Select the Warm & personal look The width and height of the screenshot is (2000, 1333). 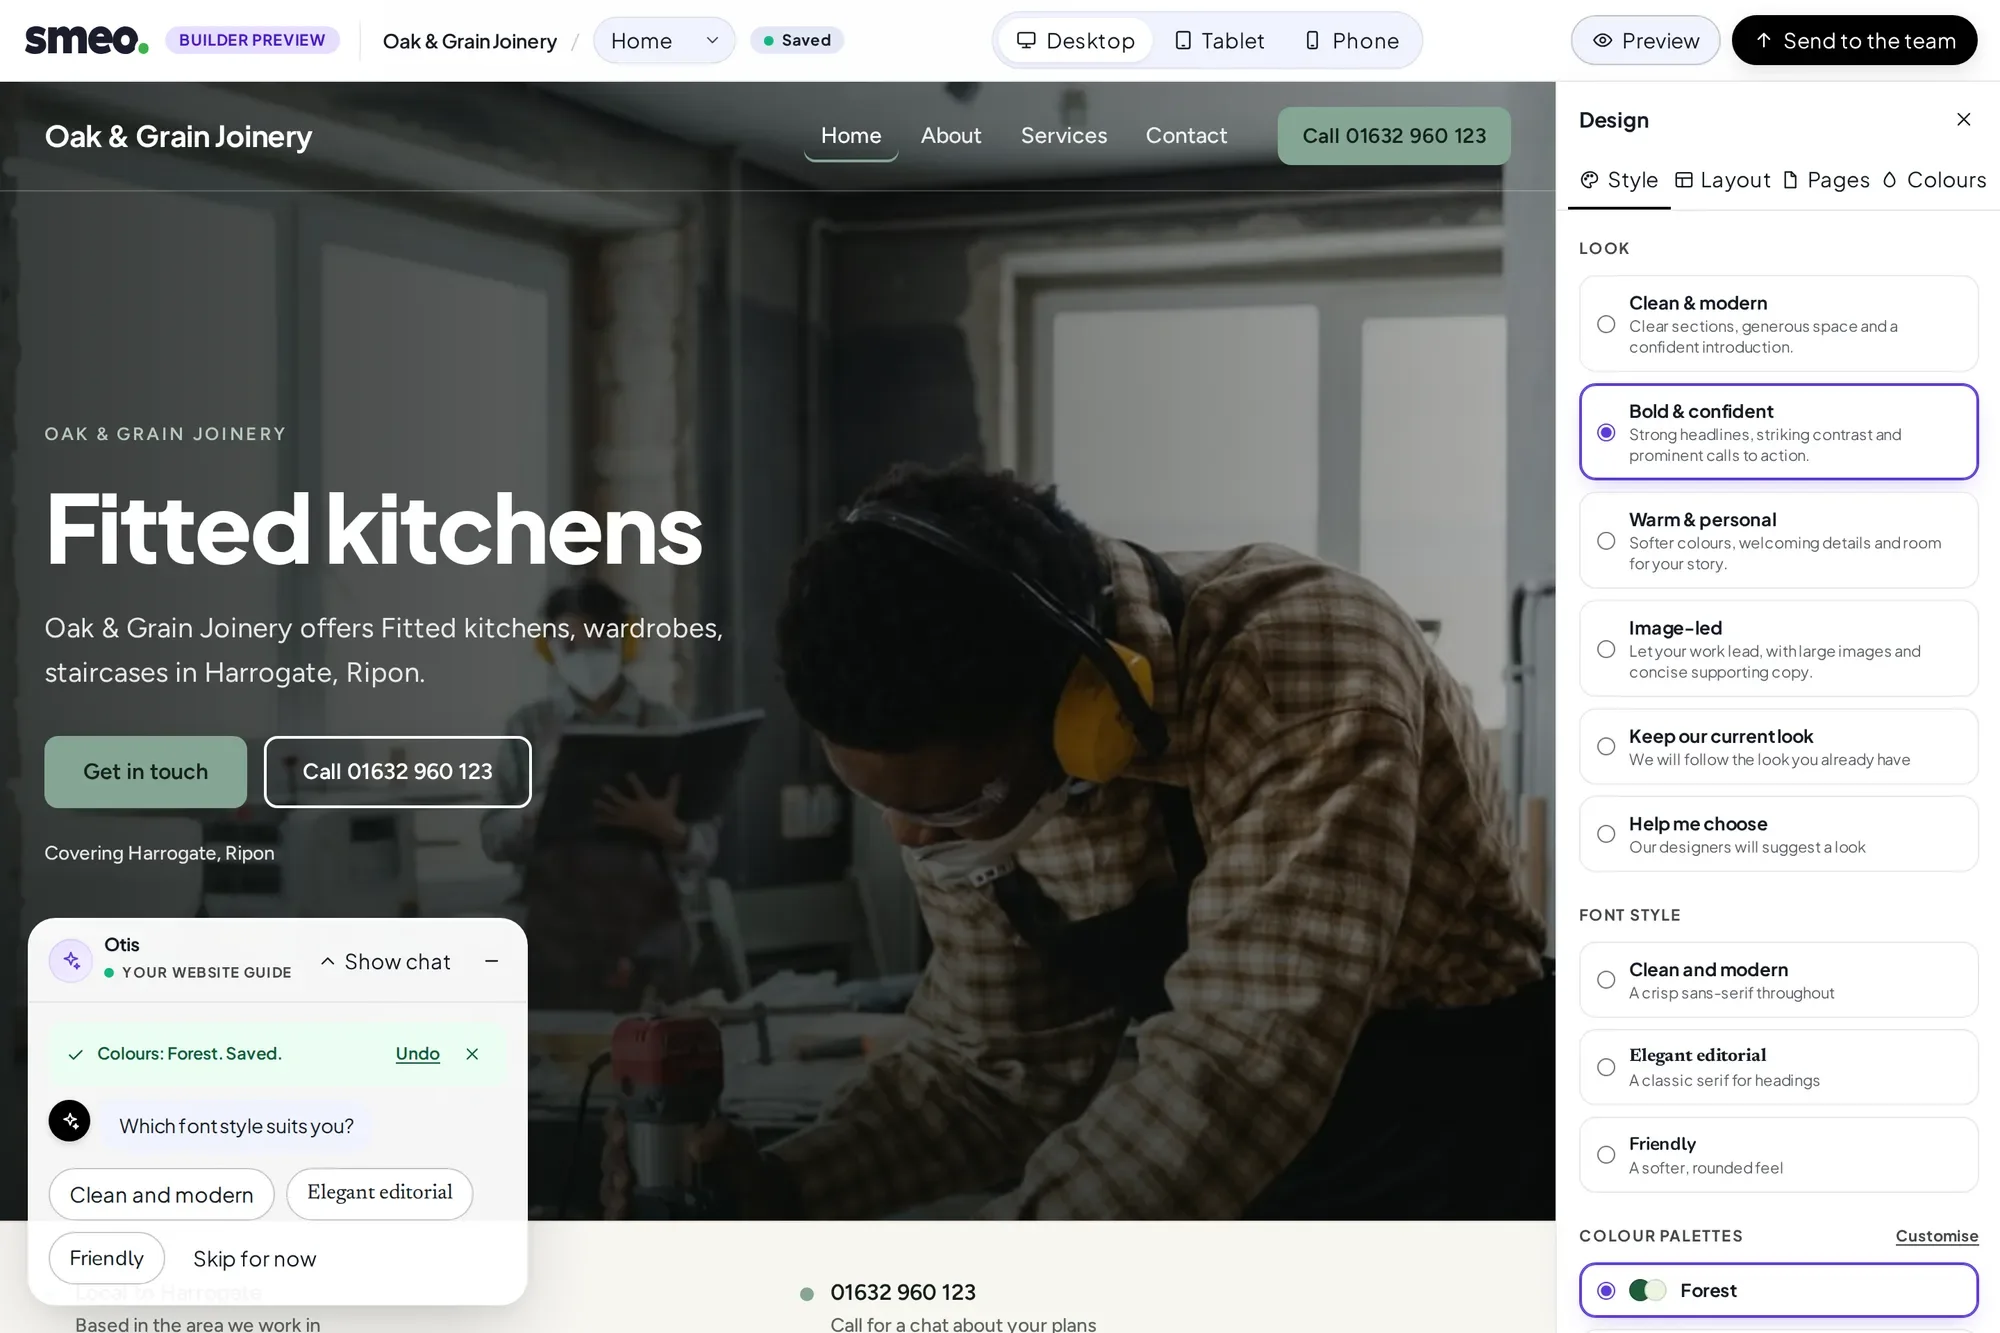point(1778,540)
